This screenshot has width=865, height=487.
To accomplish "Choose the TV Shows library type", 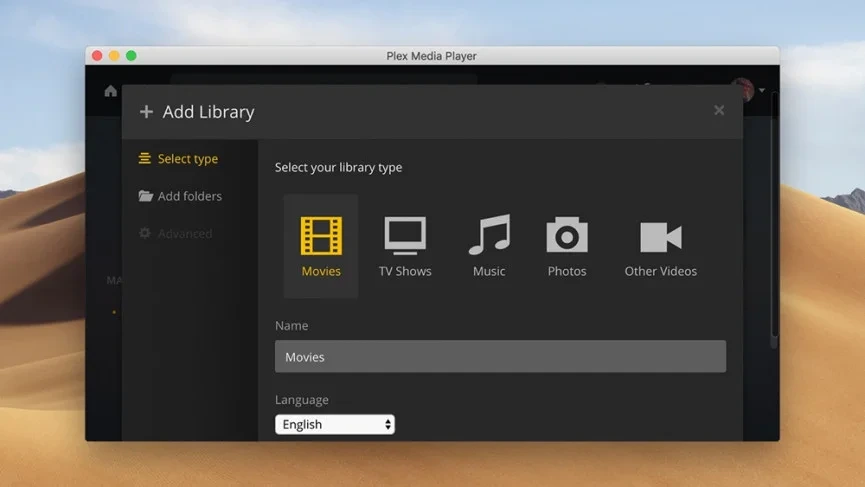I will [x=405, y=246].
